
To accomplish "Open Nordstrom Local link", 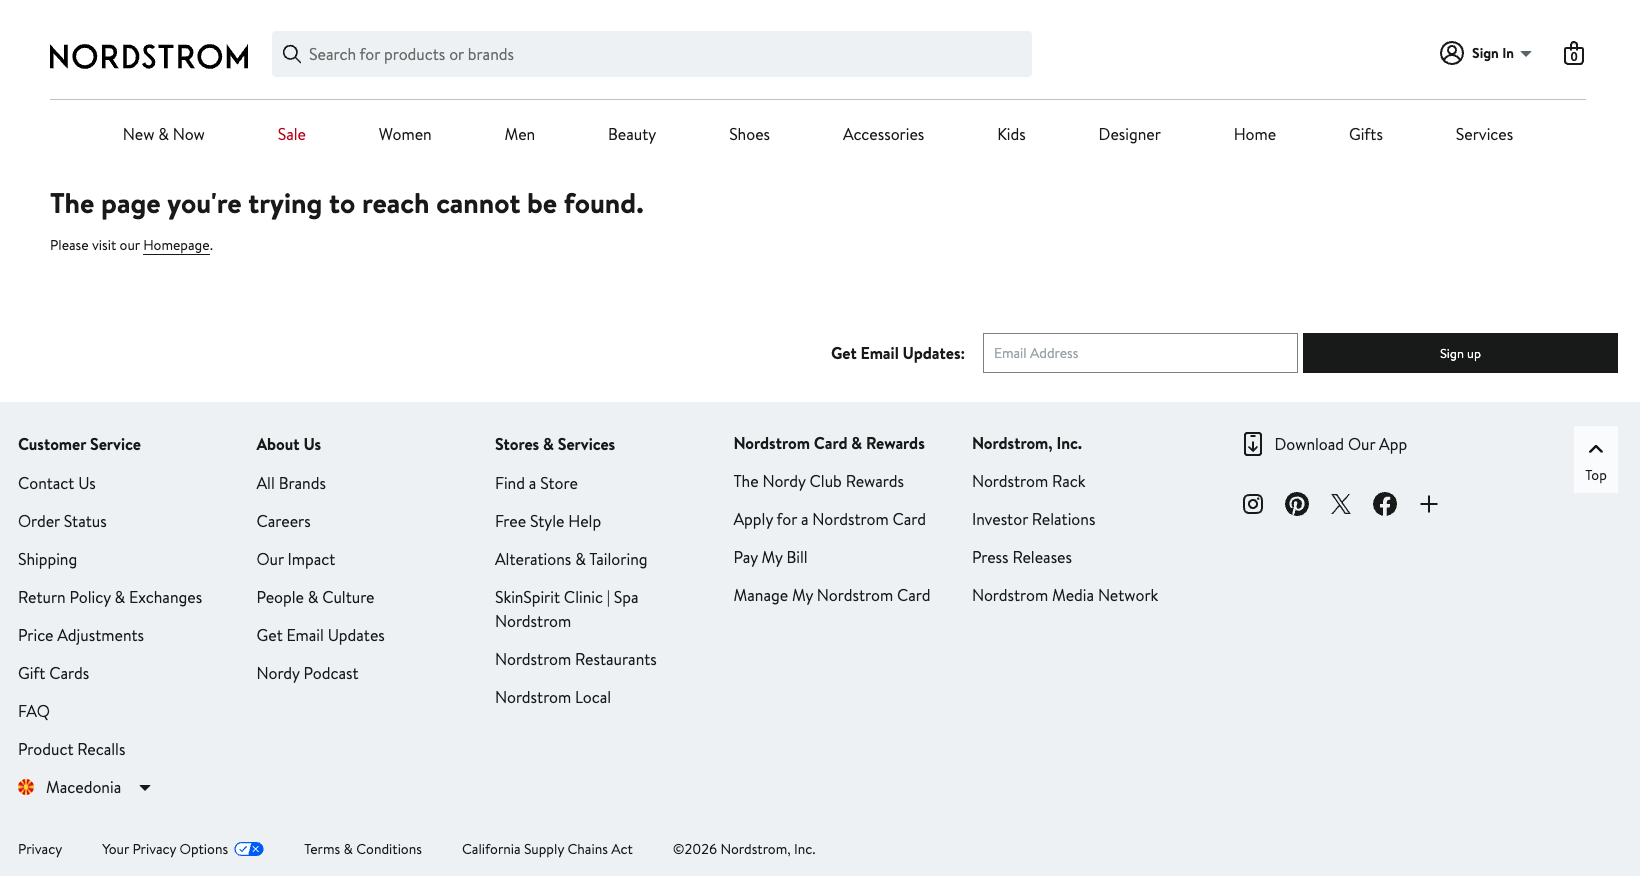I will pos(553,697).
